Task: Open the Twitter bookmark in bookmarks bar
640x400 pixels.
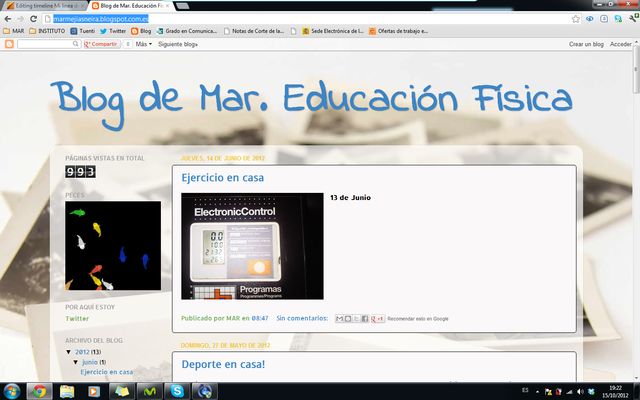Action: pyautogui.click(x=113, y=31)
